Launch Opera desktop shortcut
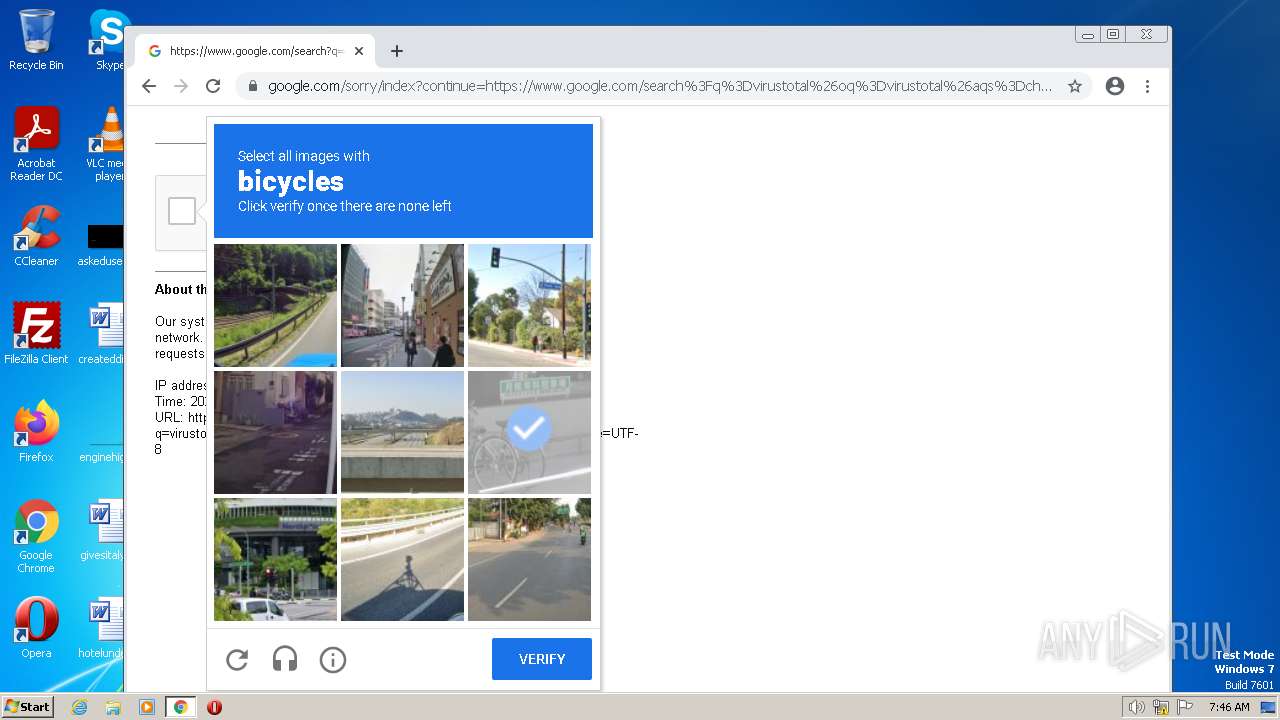This screenshot has width=1280, height=720. point(36,628)
